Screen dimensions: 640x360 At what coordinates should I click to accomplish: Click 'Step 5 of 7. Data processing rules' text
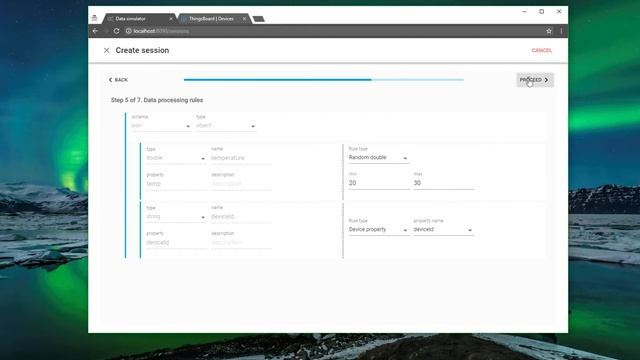coord(157,100)
